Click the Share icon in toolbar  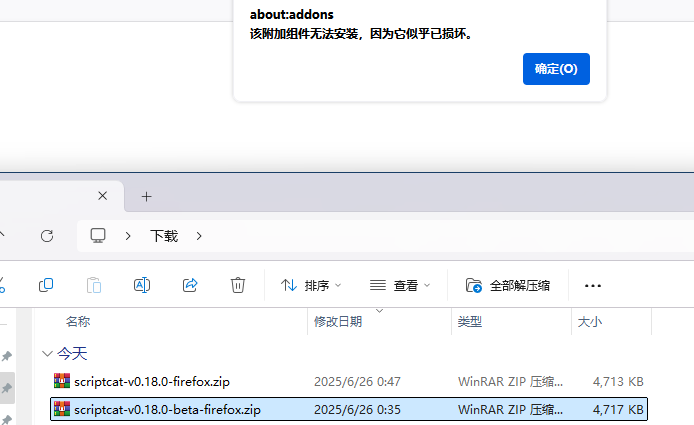190,285
